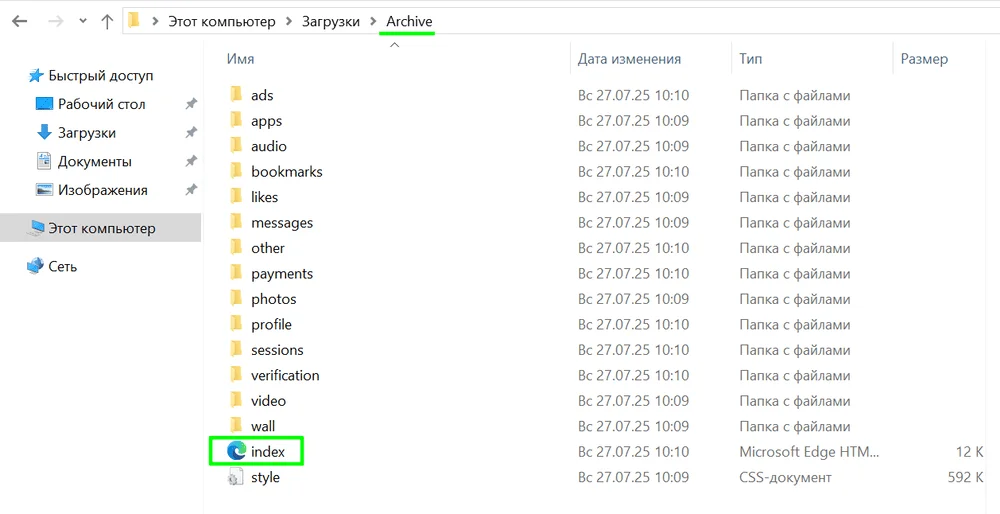Select 'Рабочий стол' in the sidebar
Image resolution: width=1000 pixels, height=514 pixels.
[101, 104]
